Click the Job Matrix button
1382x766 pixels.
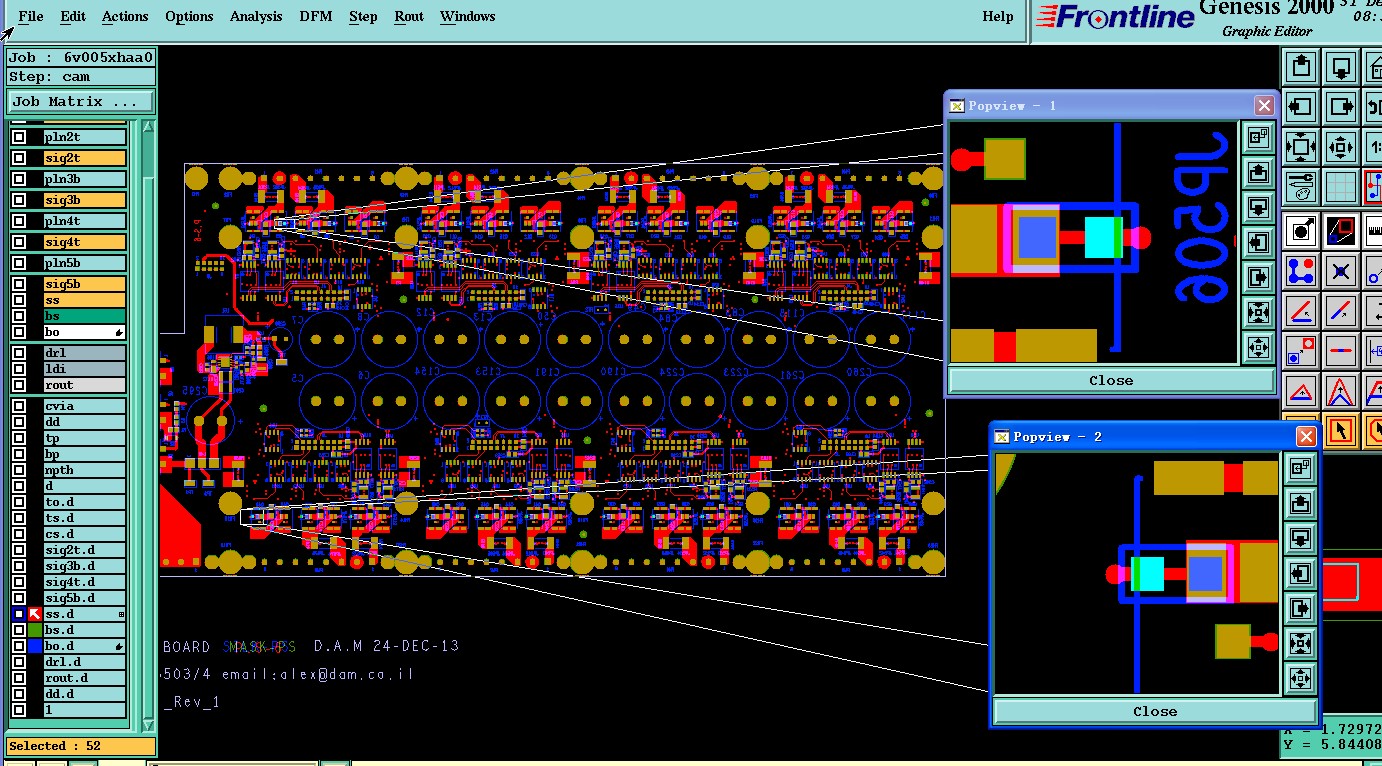tap(80, 101)
